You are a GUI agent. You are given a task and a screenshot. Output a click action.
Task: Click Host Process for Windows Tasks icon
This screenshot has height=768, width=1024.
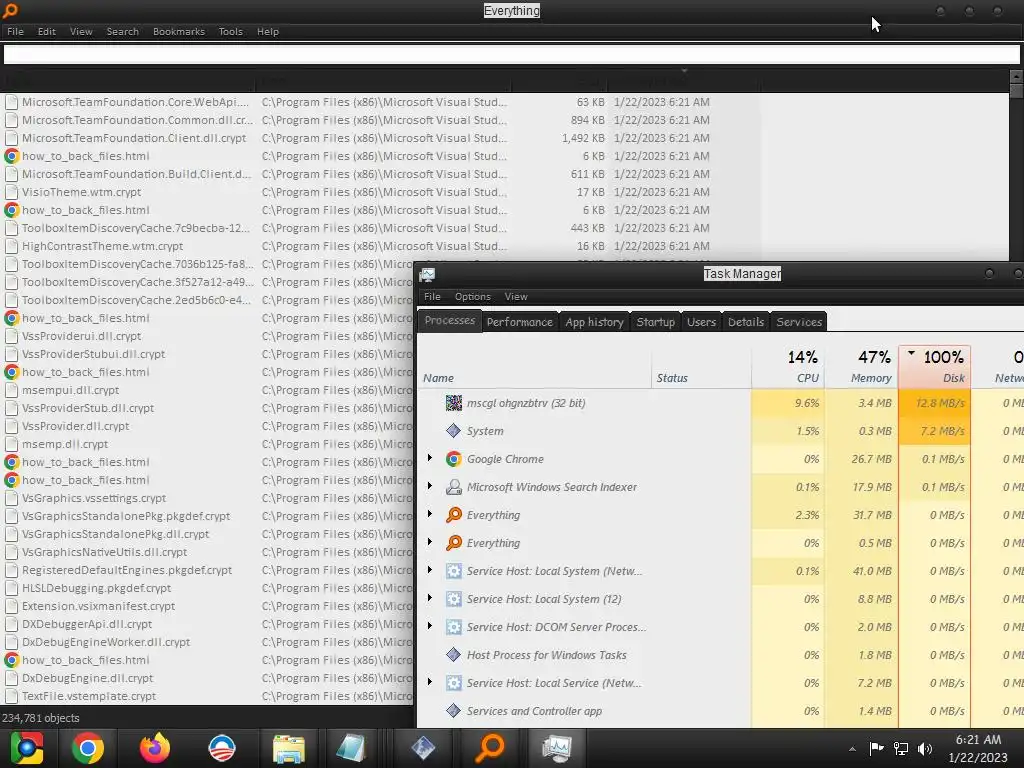pyautogui.click(x=453, y=655)
